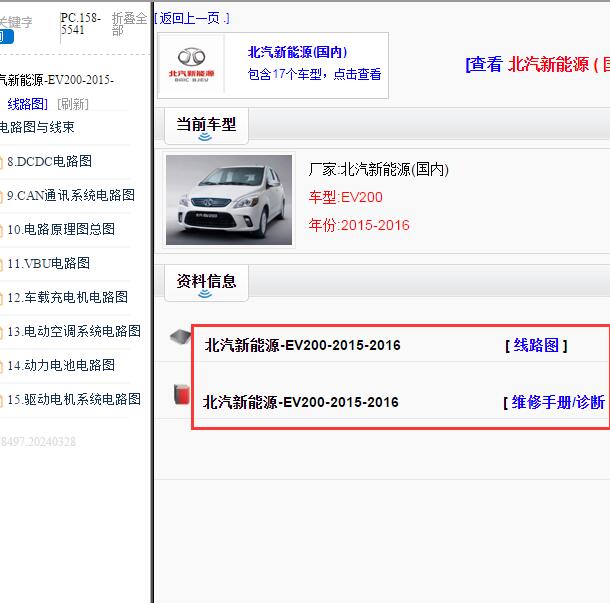Click the first 北汽新能源-EV200-2015-2016 title
The height and width of the screenshot is (603, 610).
point(302,345)
